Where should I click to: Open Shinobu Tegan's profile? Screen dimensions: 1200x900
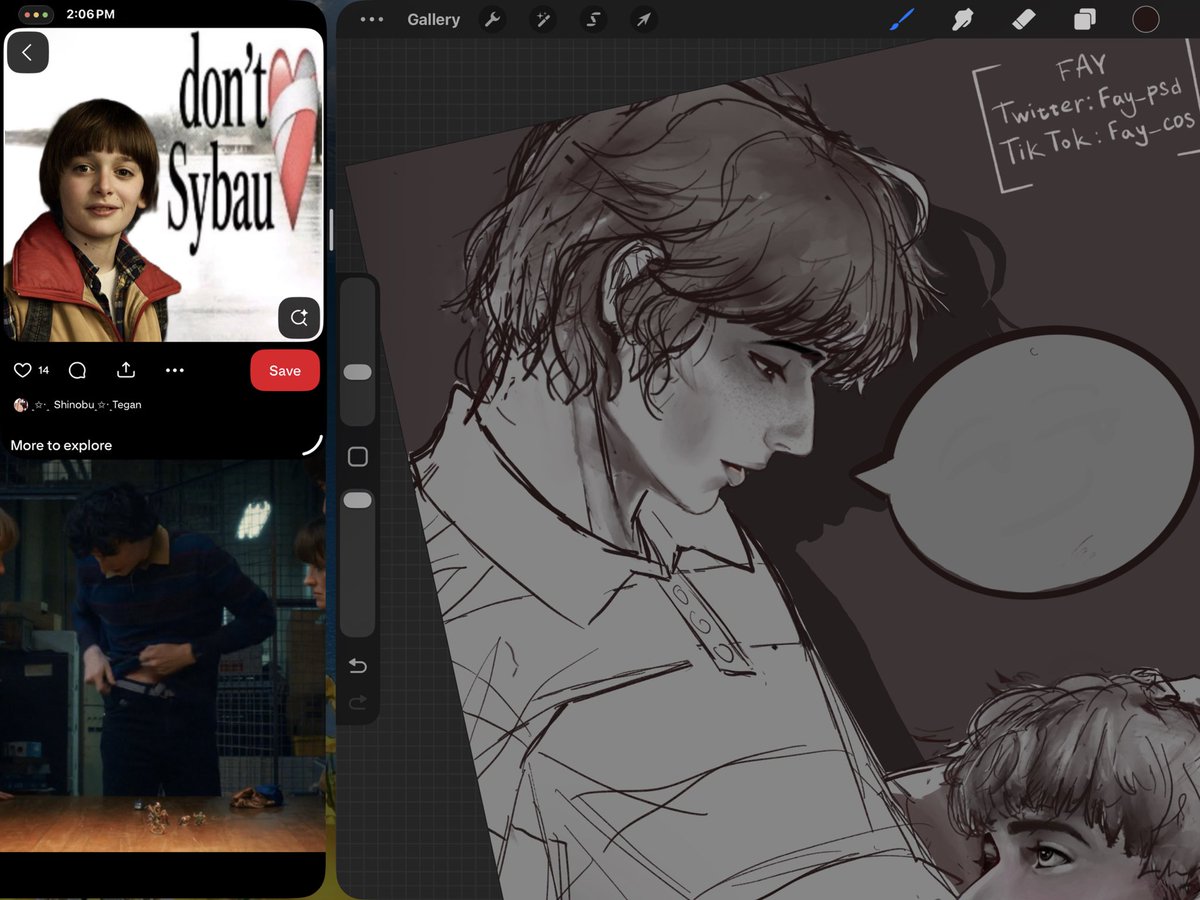pyautogui.click(x=77, y=405)
